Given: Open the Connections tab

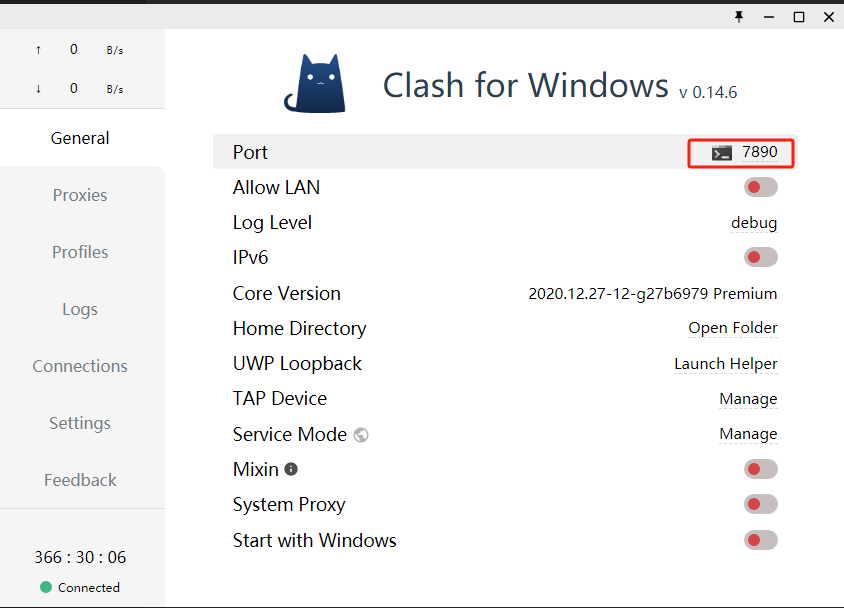Looking at the screenshot, I should (80, 366).
